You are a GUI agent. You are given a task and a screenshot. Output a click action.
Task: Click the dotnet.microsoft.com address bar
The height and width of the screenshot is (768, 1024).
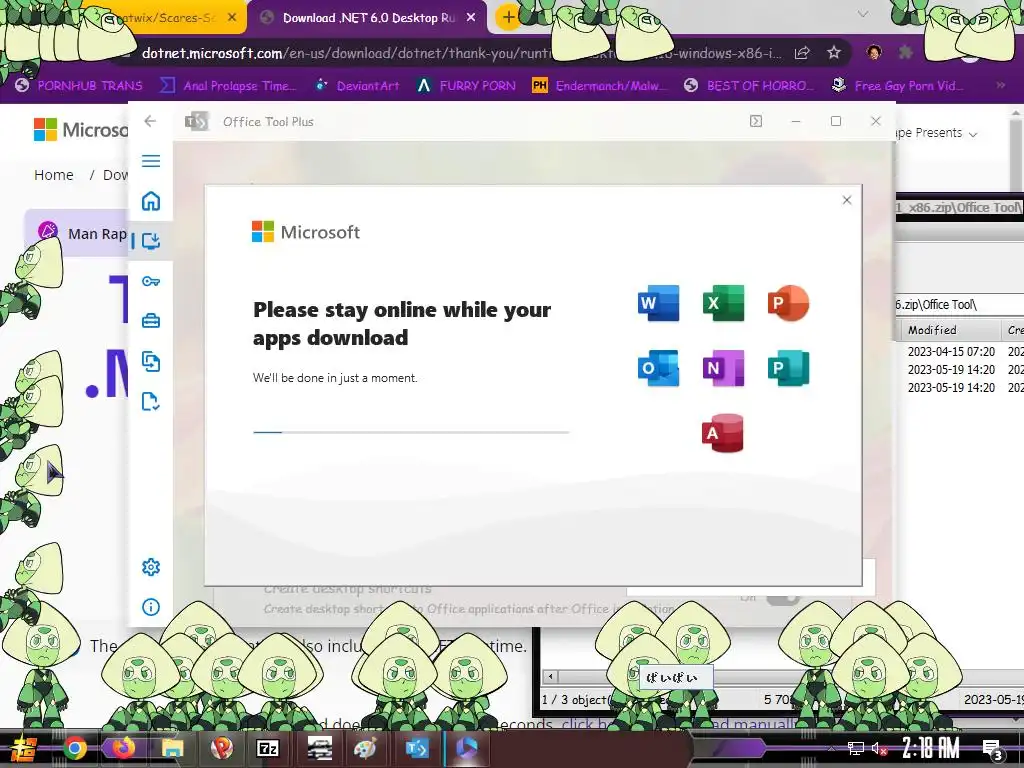[x=461, y=53]
